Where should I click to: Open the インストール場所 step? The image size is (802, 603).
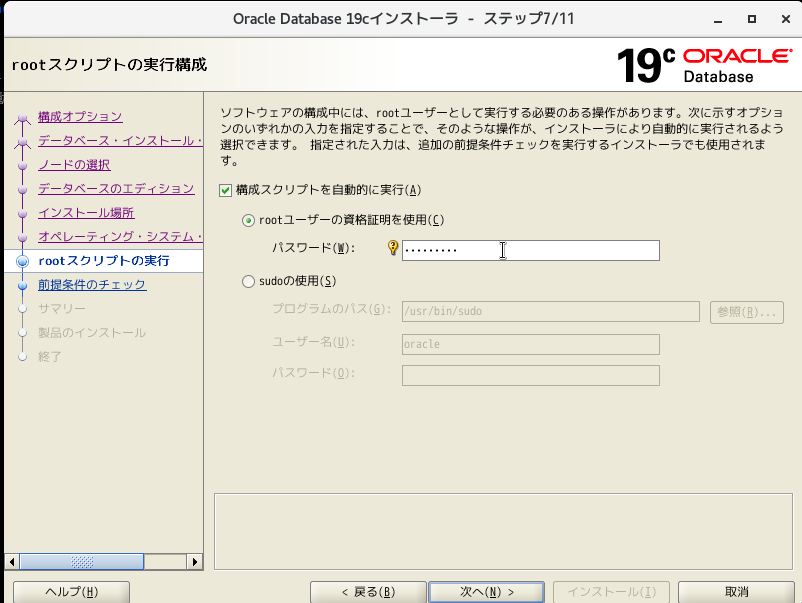point(86,212)
